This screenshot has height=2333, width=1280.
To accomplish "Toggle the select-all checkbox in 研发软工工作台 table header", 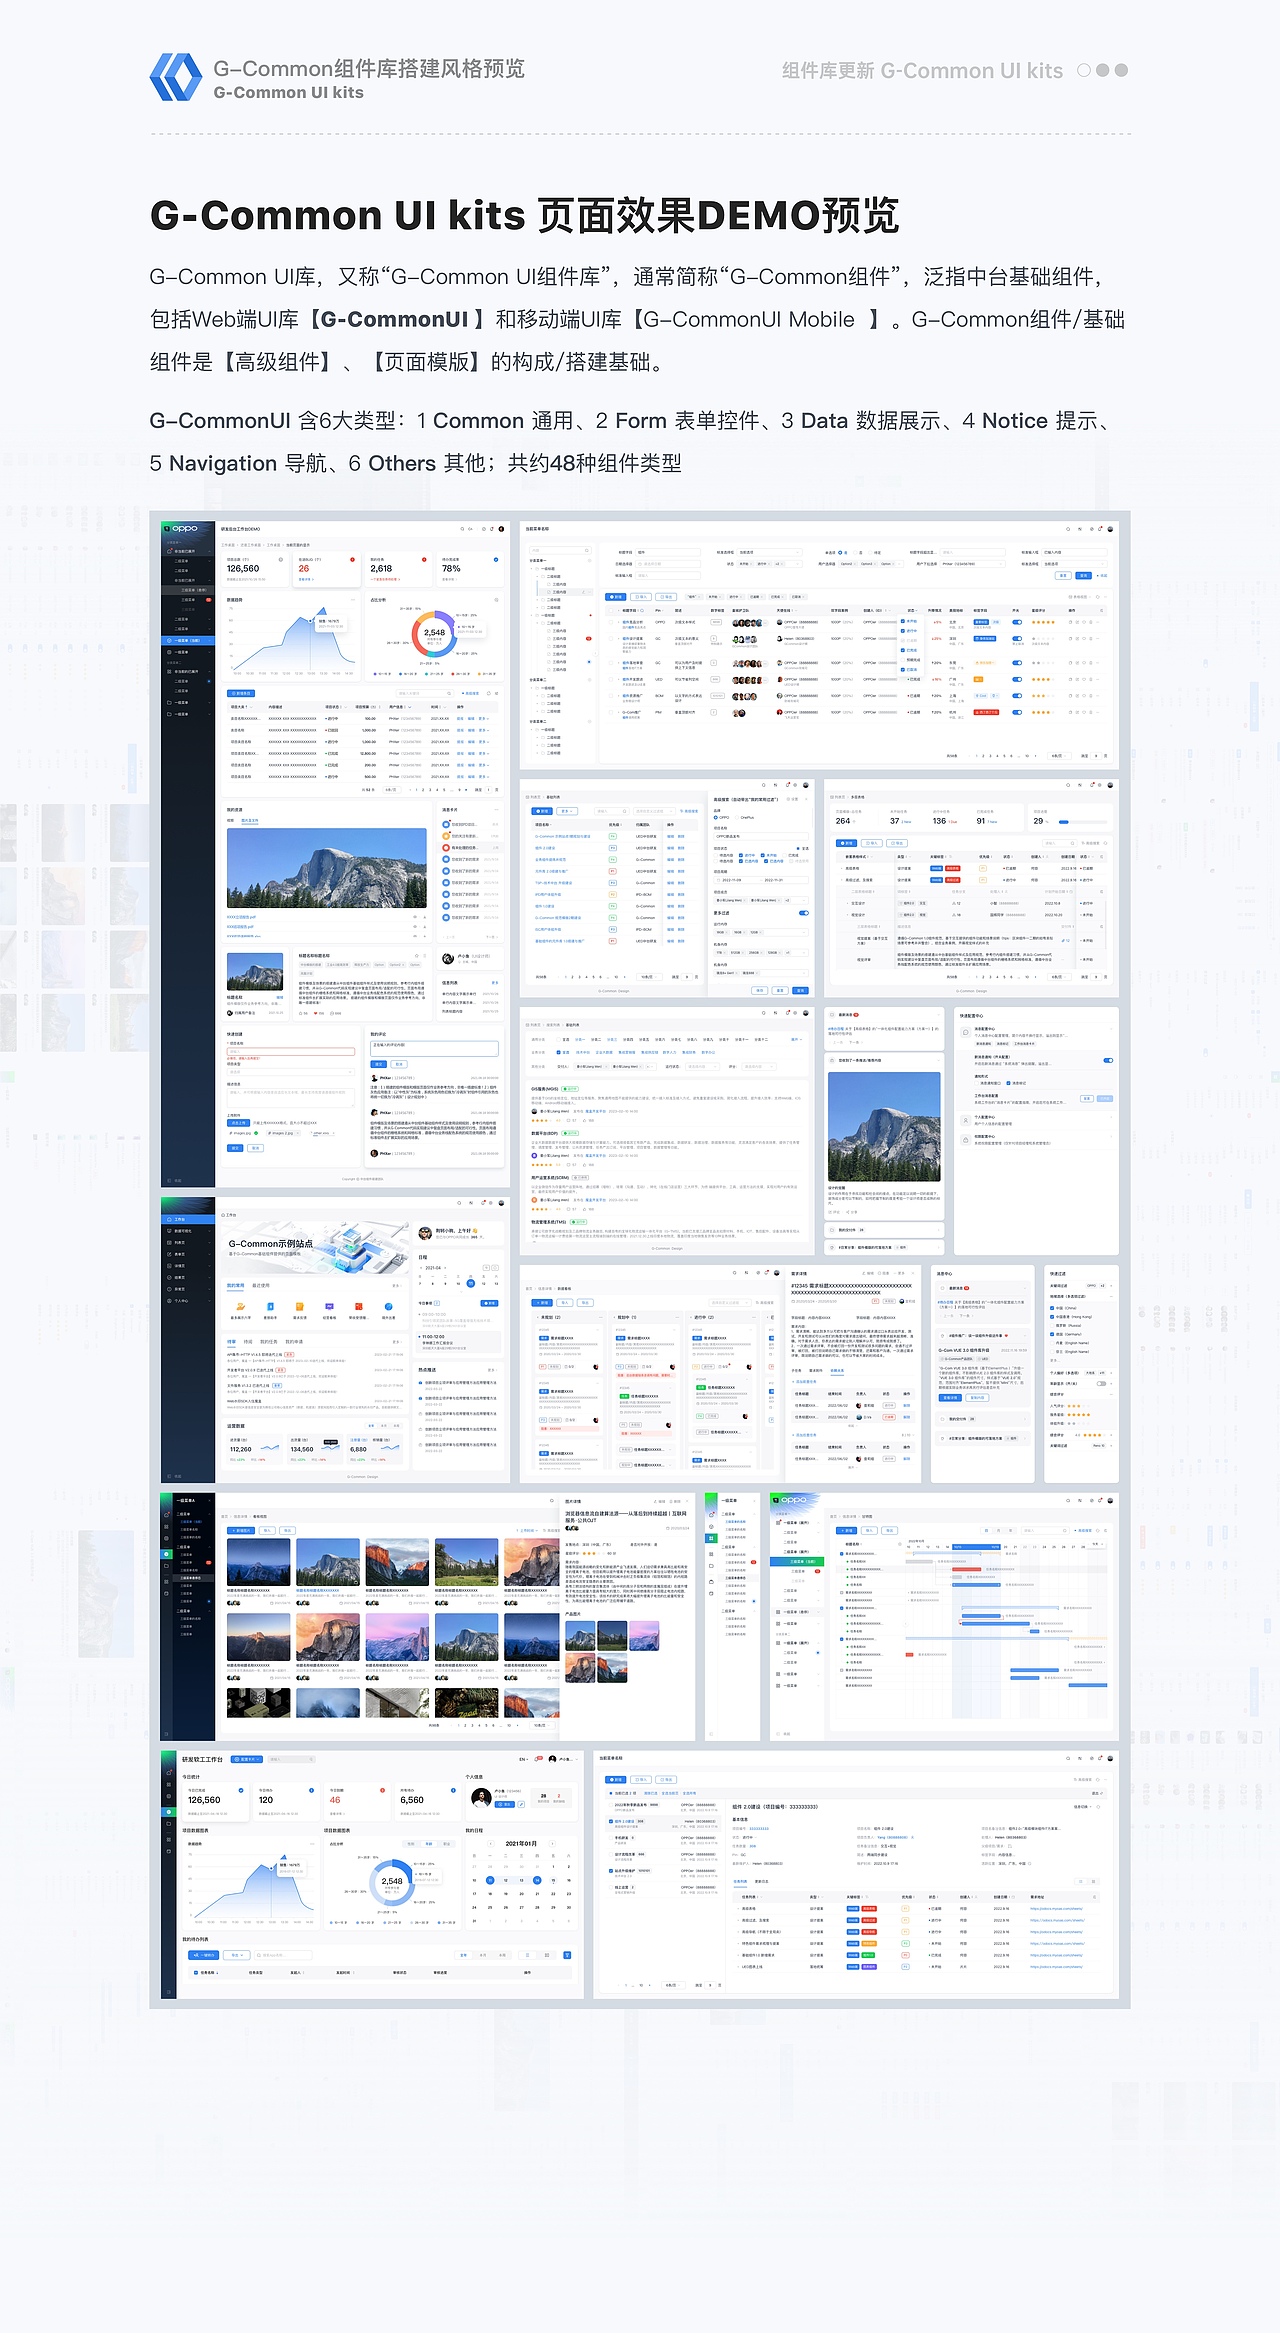I will click(196, 1973).
